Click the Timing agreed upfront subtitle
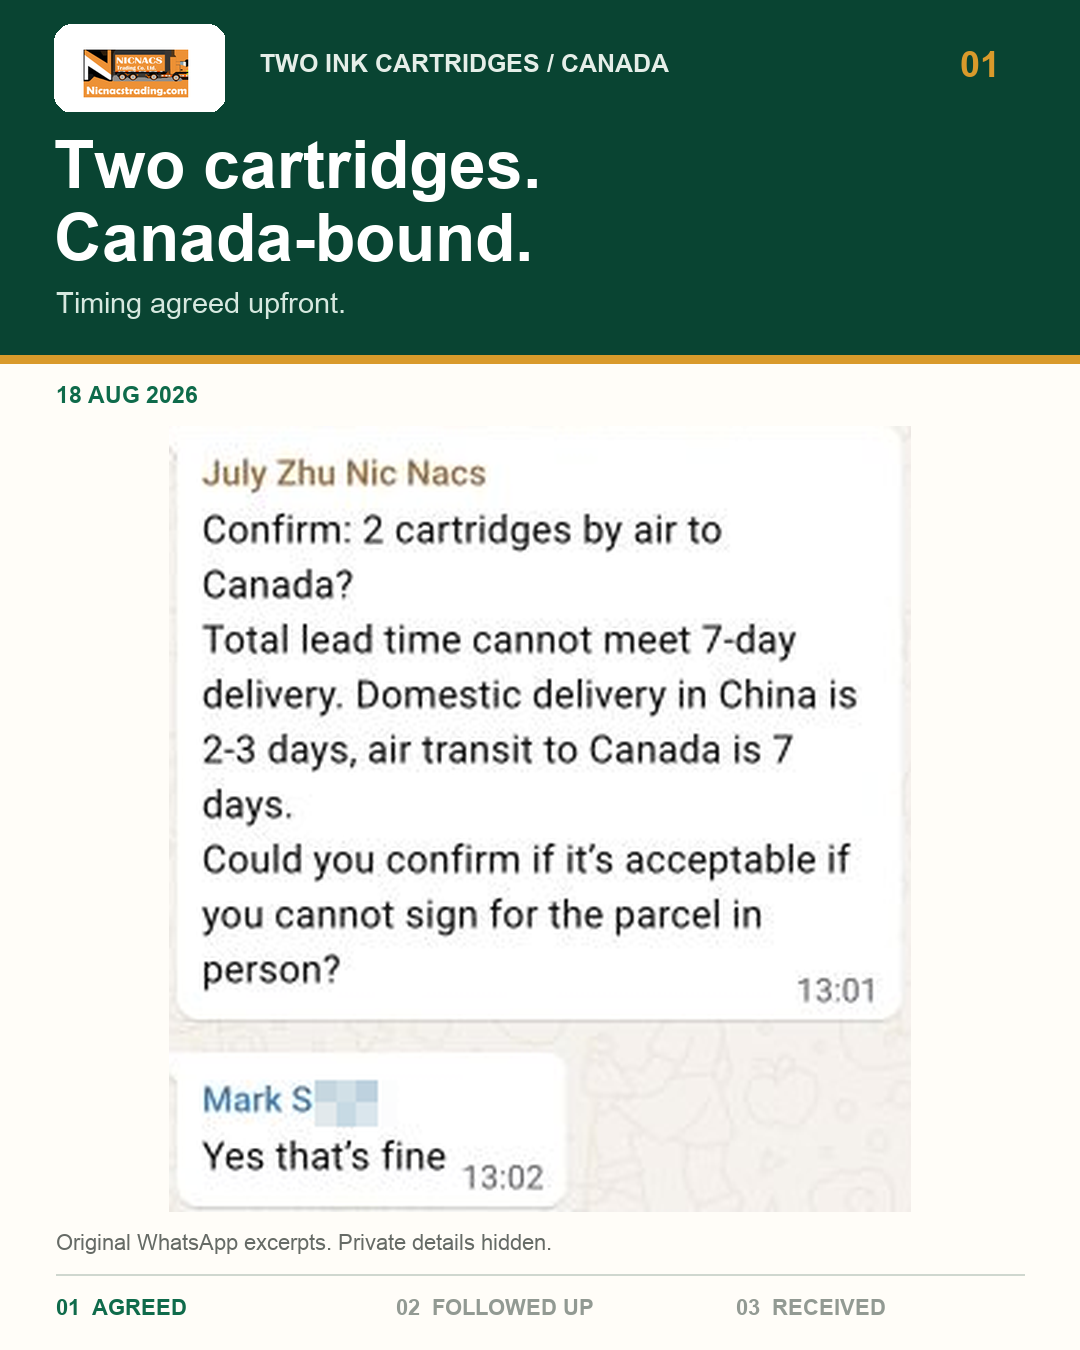 pos(201,303)
